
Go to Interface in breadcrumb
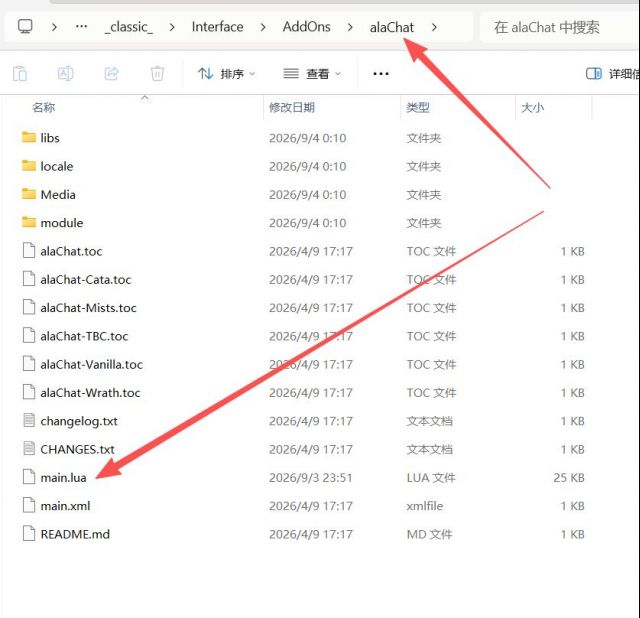click(218, 27)
